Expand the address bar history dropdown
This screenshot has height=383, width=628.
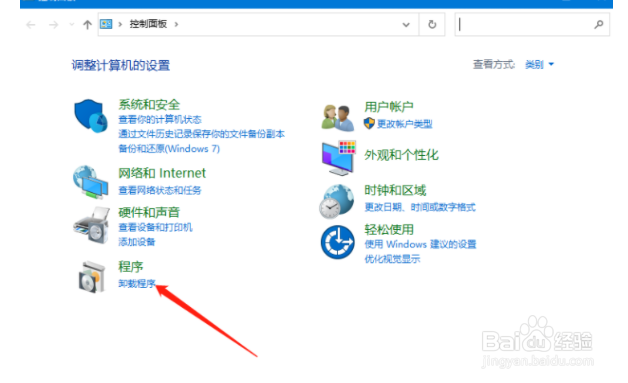point(406,24)
